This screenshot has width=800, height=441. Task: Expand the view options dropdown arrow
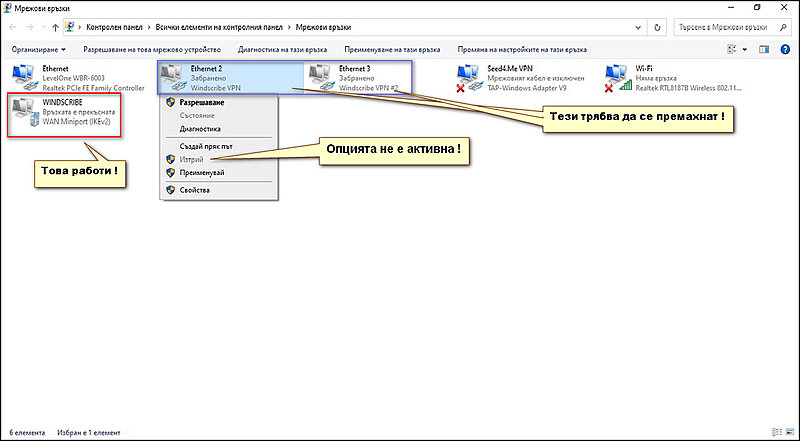tap(744, 50)
